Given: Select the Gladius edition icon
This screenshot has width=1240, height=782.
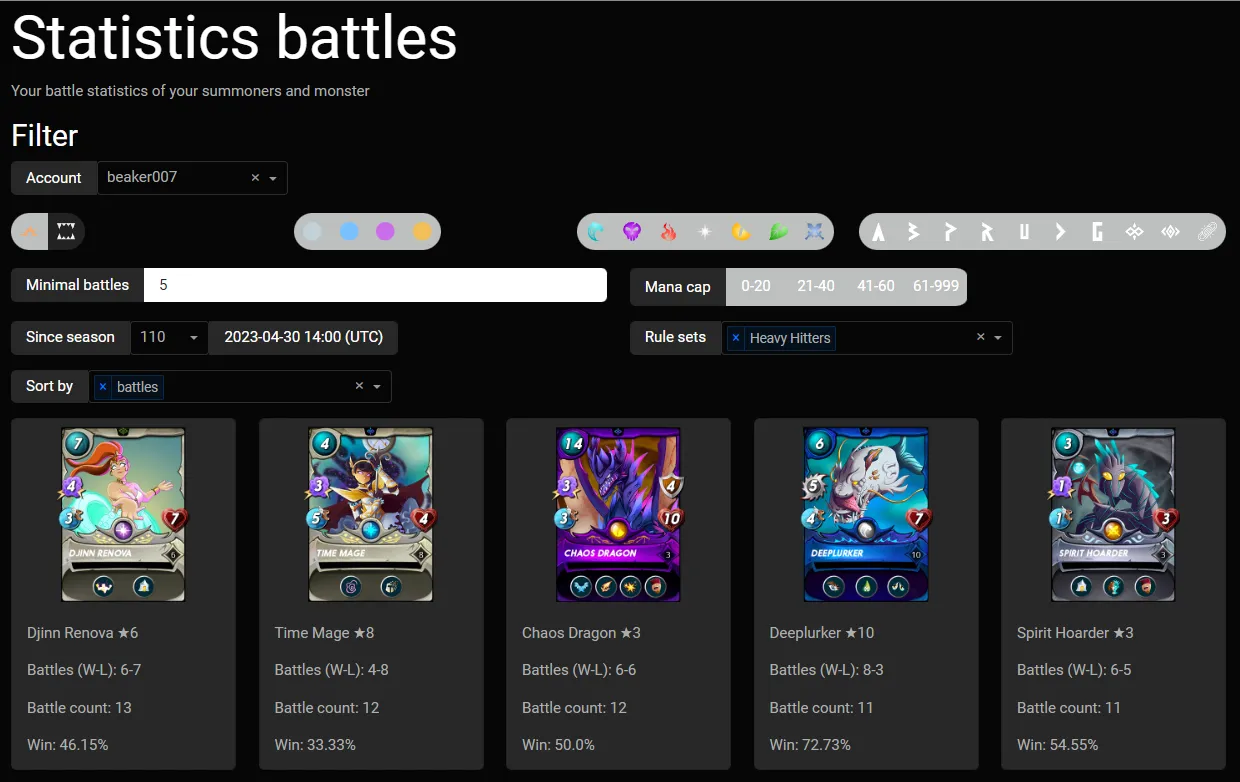Looking at the screenshot, I should pos(1097,232).
